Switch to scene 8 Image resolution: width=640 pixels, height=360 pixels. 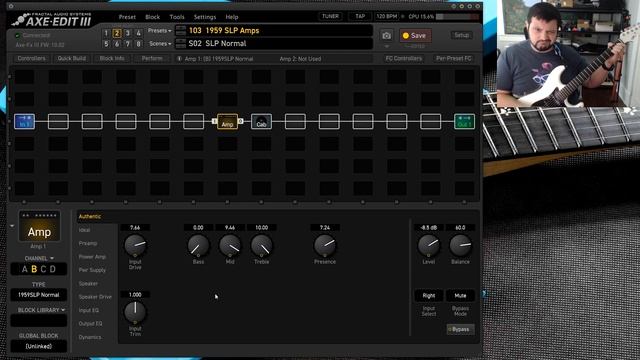tap(138, 44)
